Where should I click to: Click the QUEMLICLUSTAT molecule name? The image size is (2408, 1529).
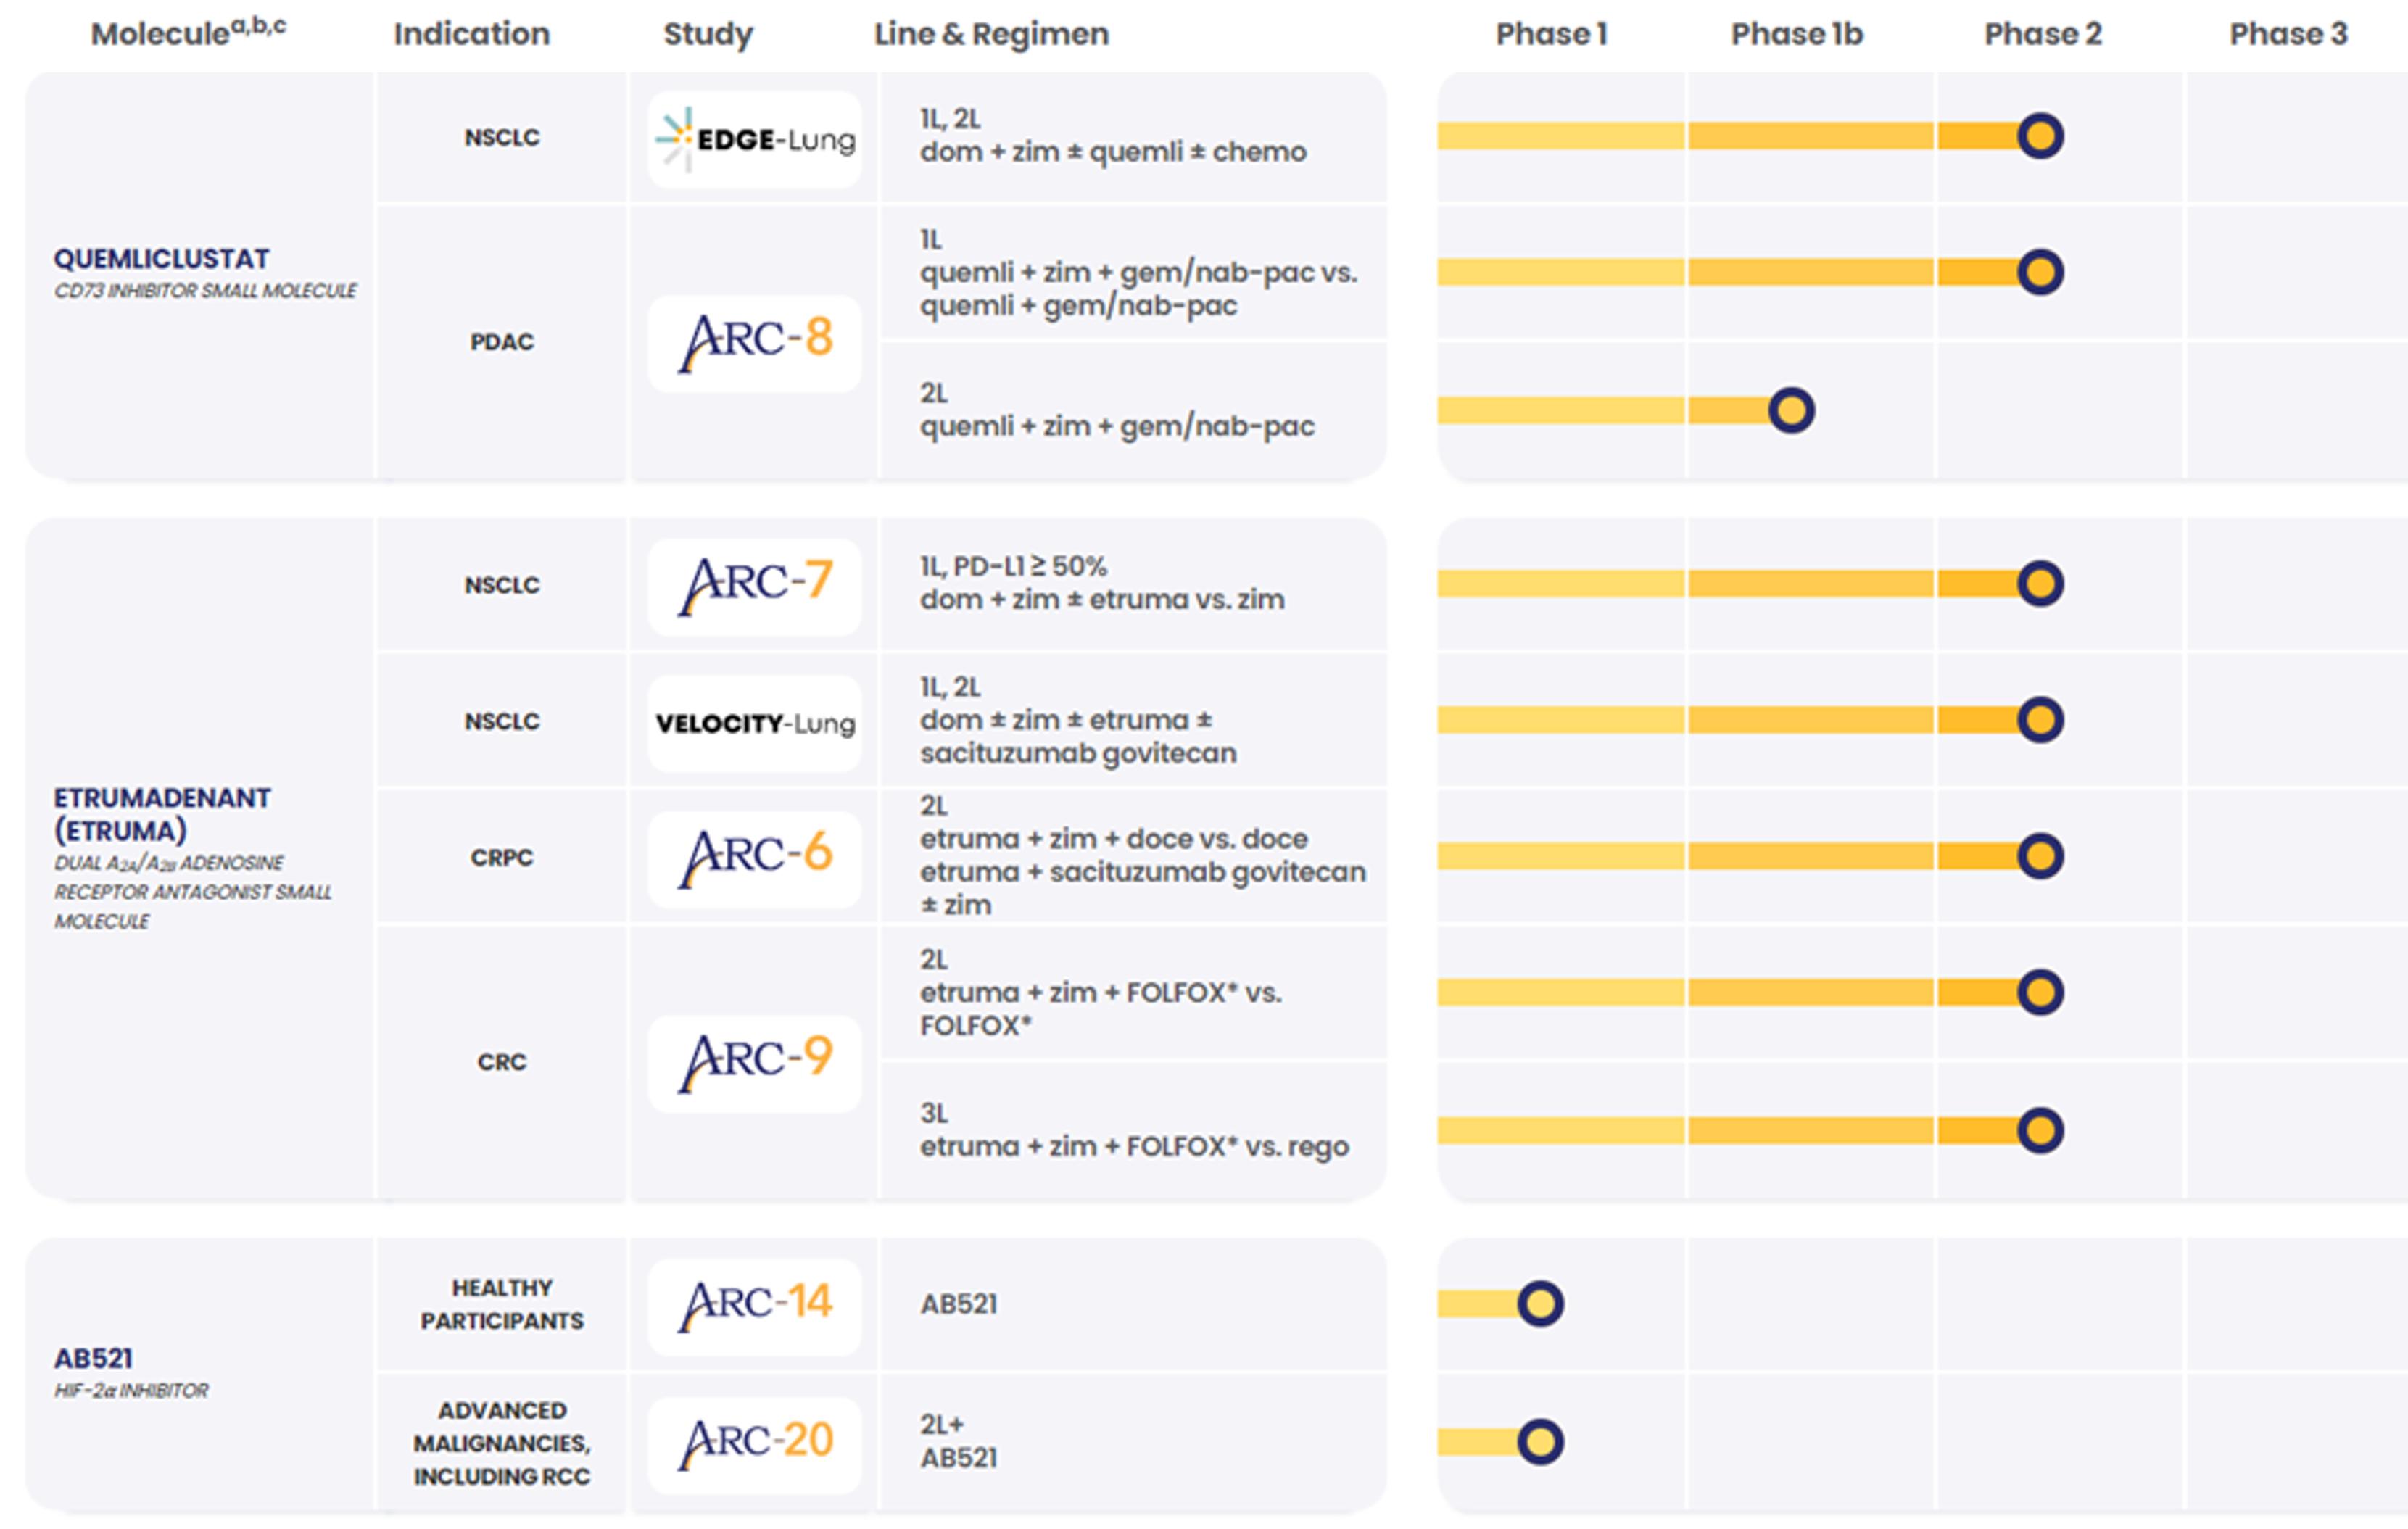[x=162, y=259]
